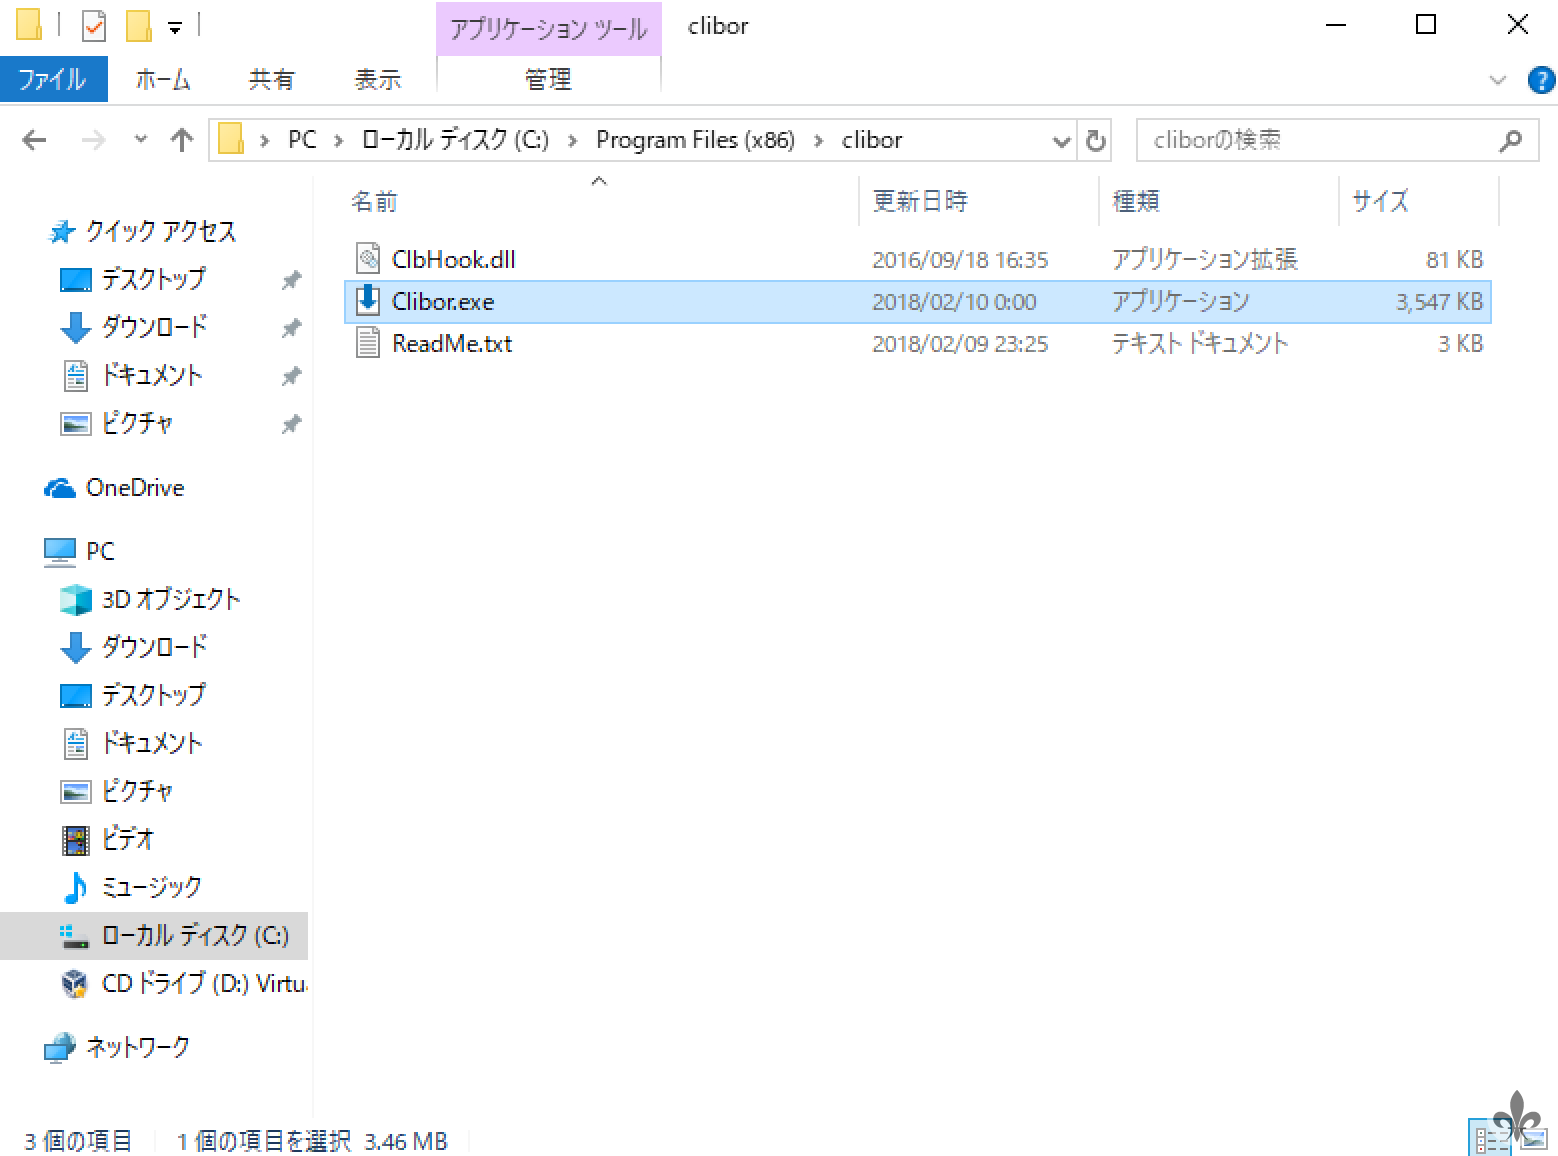Click the pinned Desktop icon in Quick Access
1558x1156 pixels.
coord(76,280)
